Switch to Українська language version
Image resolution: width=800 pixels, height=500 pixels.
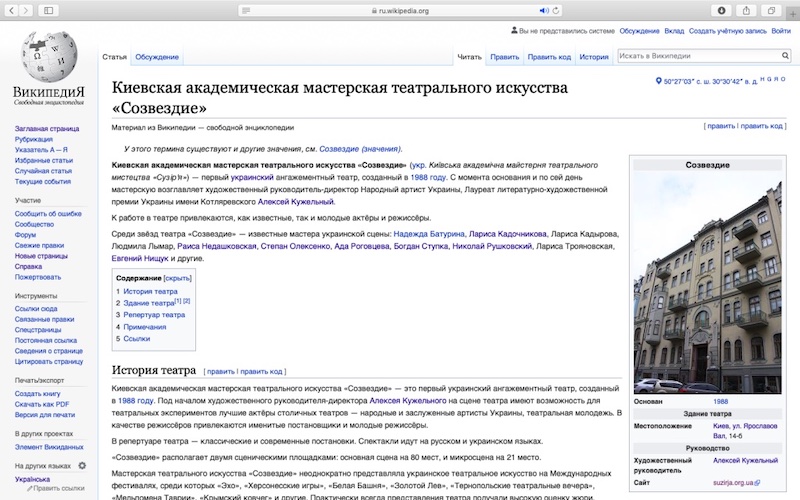tap(32, 479)
